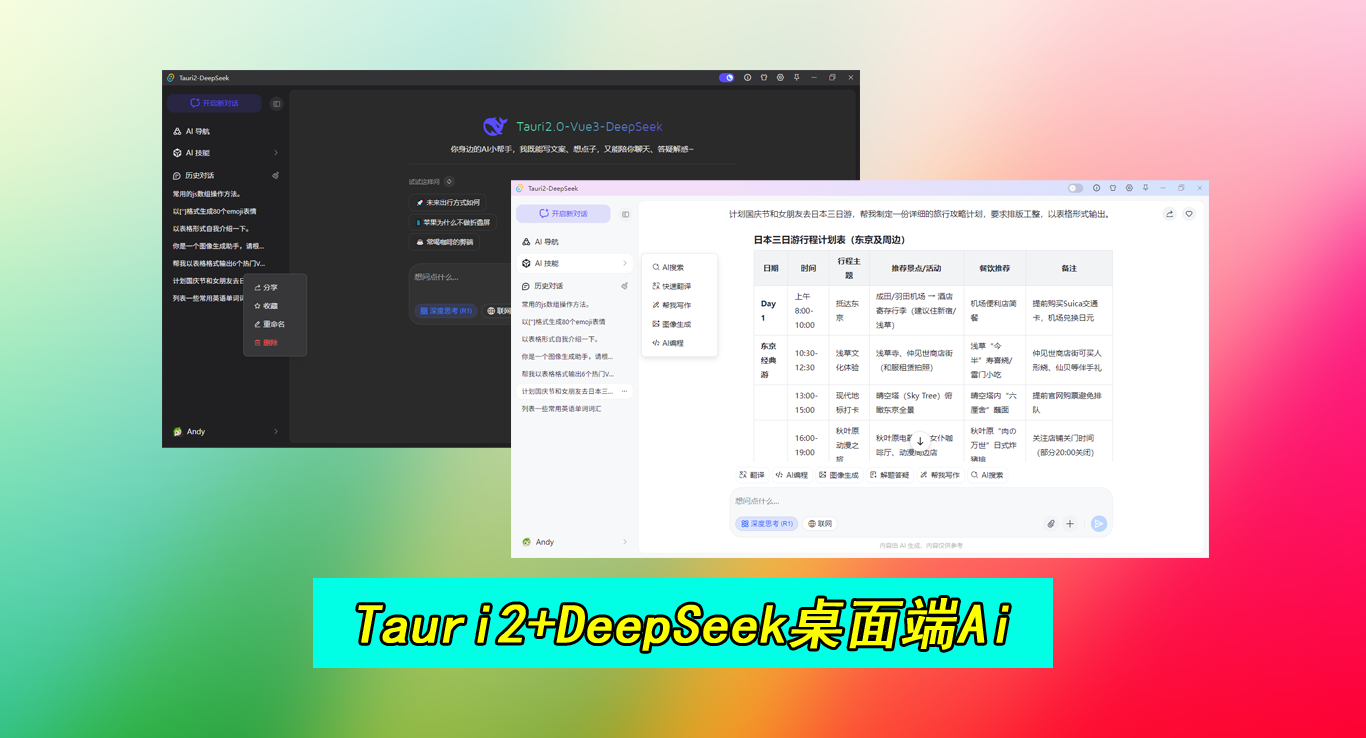Viewport: 1366px width, 738px height.
Task: Jump to bottom with the down arrow button
Action: point(920,441)
